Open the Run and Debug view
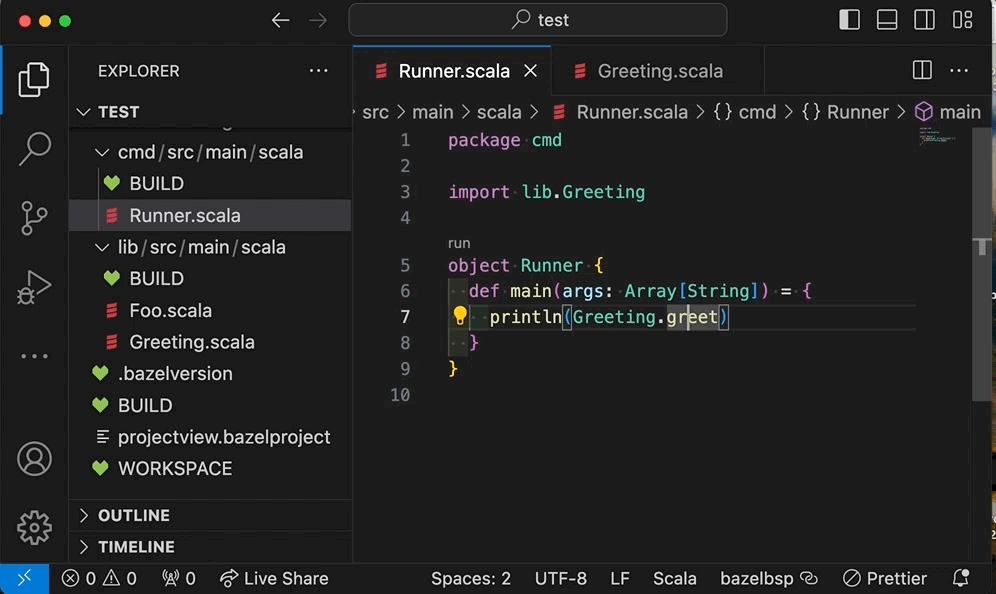 point(34,287)
